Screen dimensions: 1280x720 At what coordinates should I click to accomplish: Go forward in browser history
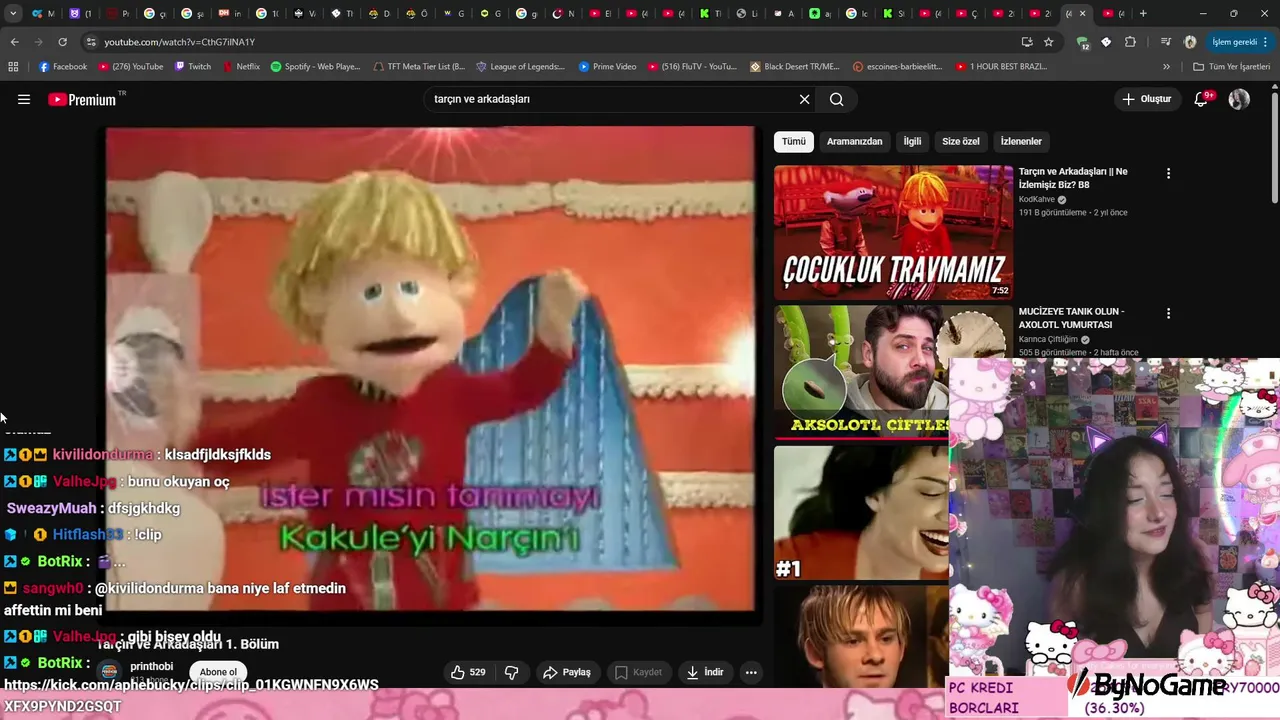[x=38, y=42]
